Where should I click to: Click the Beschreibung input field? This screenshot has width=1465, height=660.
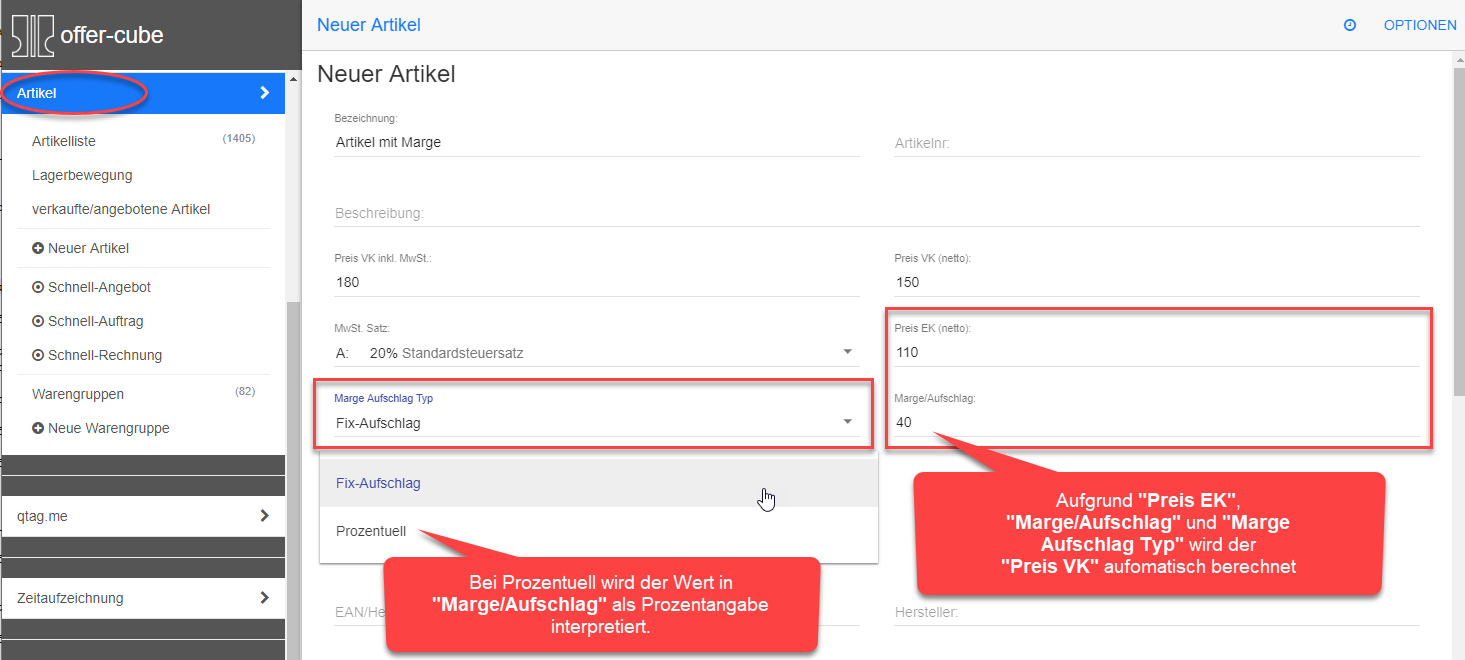coord(877,213)
